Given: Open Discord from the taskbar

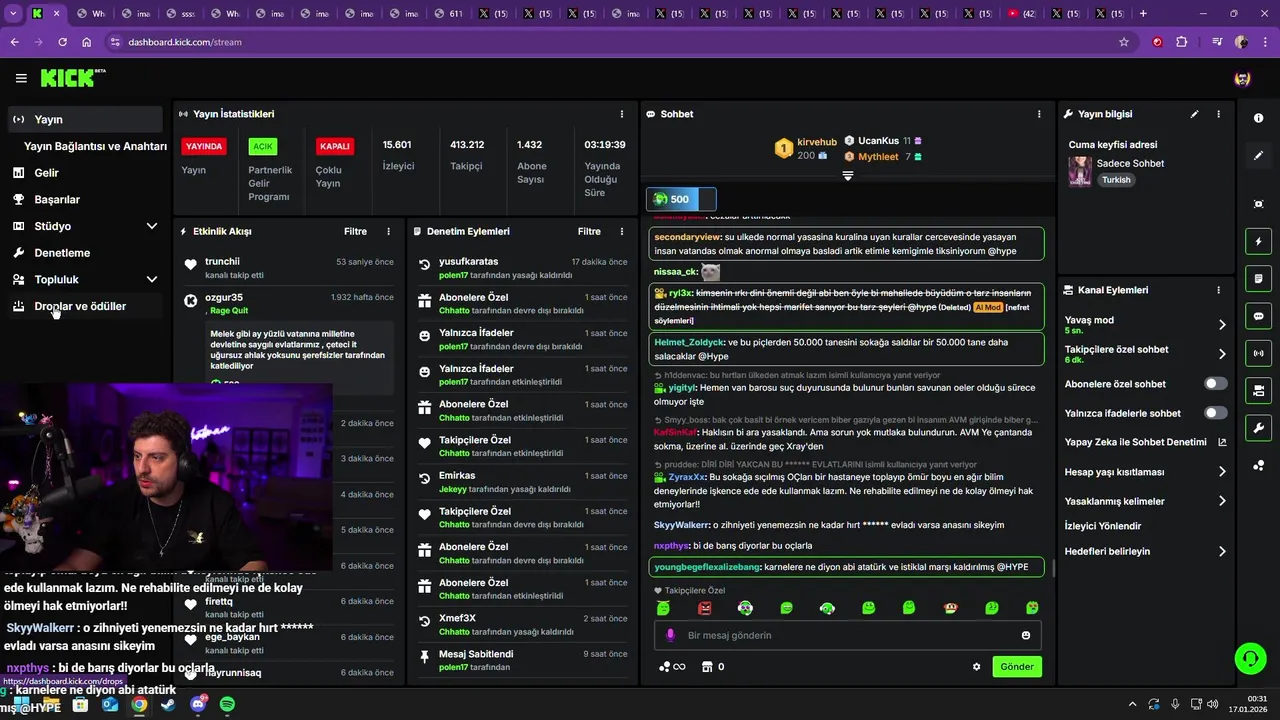Looking at the screenshot, I should point(197,705).
